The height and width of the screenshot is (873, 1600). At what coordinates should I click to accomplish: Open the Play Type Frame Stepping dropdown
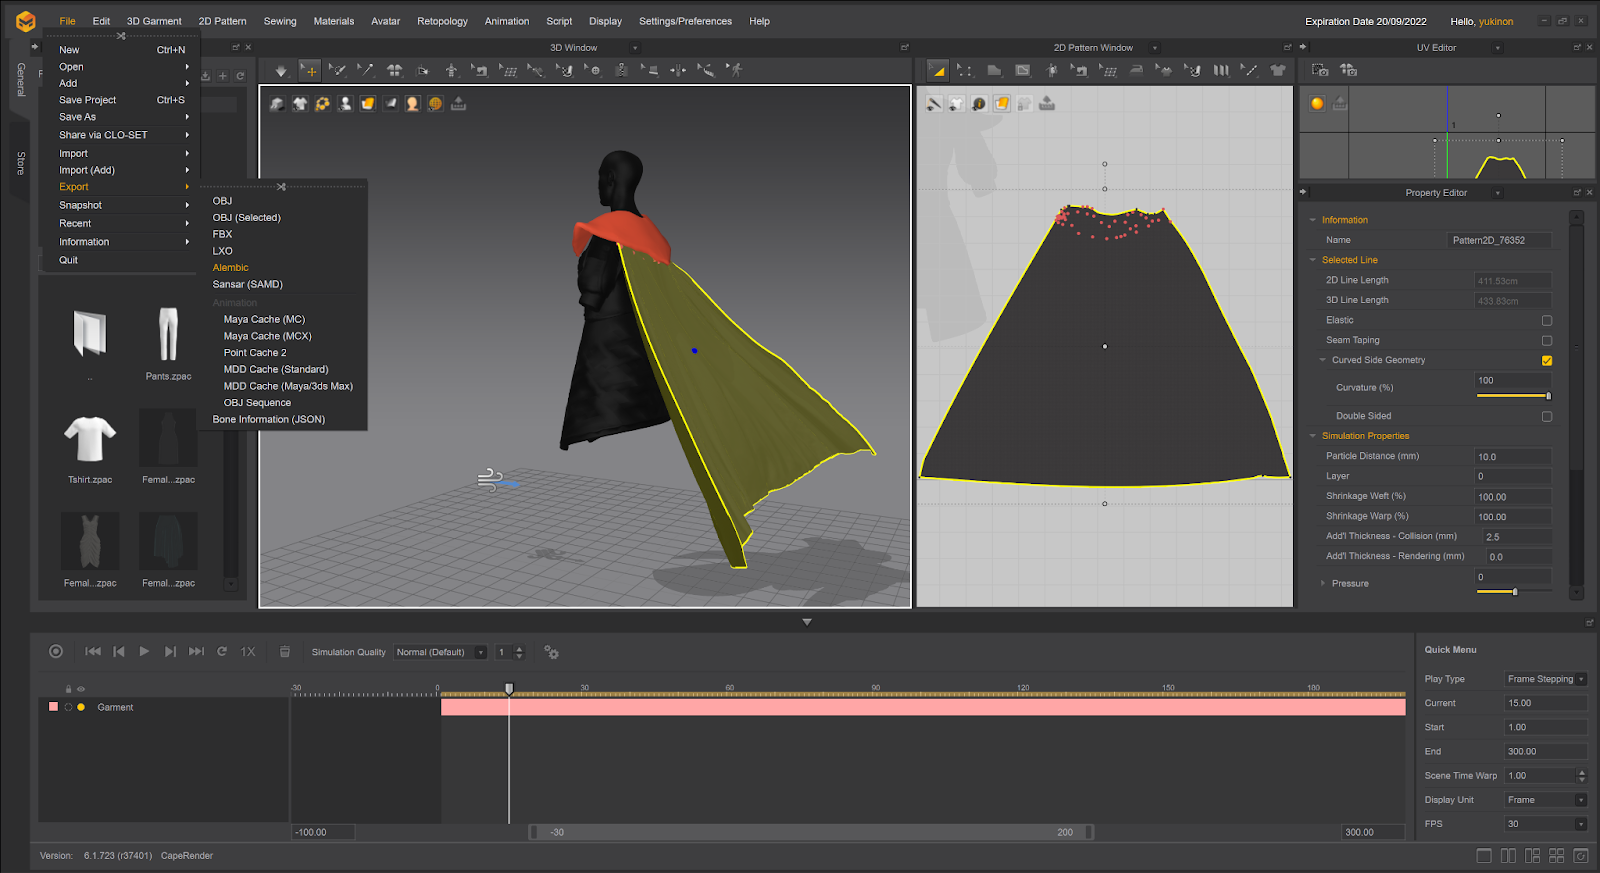coord(1545,680)
